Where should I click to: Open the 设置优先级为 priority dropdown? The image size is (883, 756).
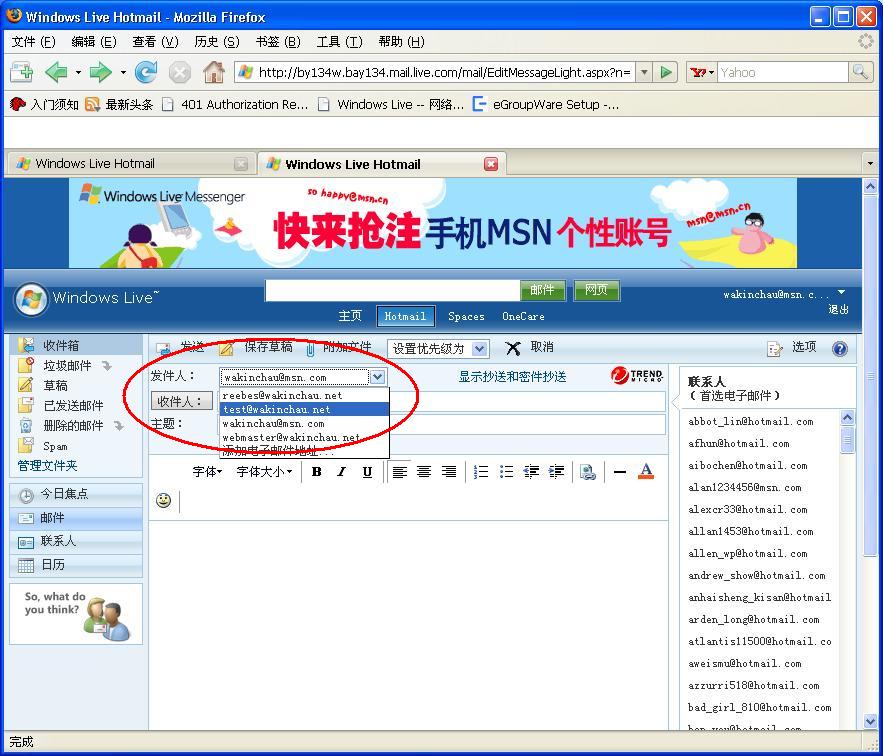coord(438,349)
